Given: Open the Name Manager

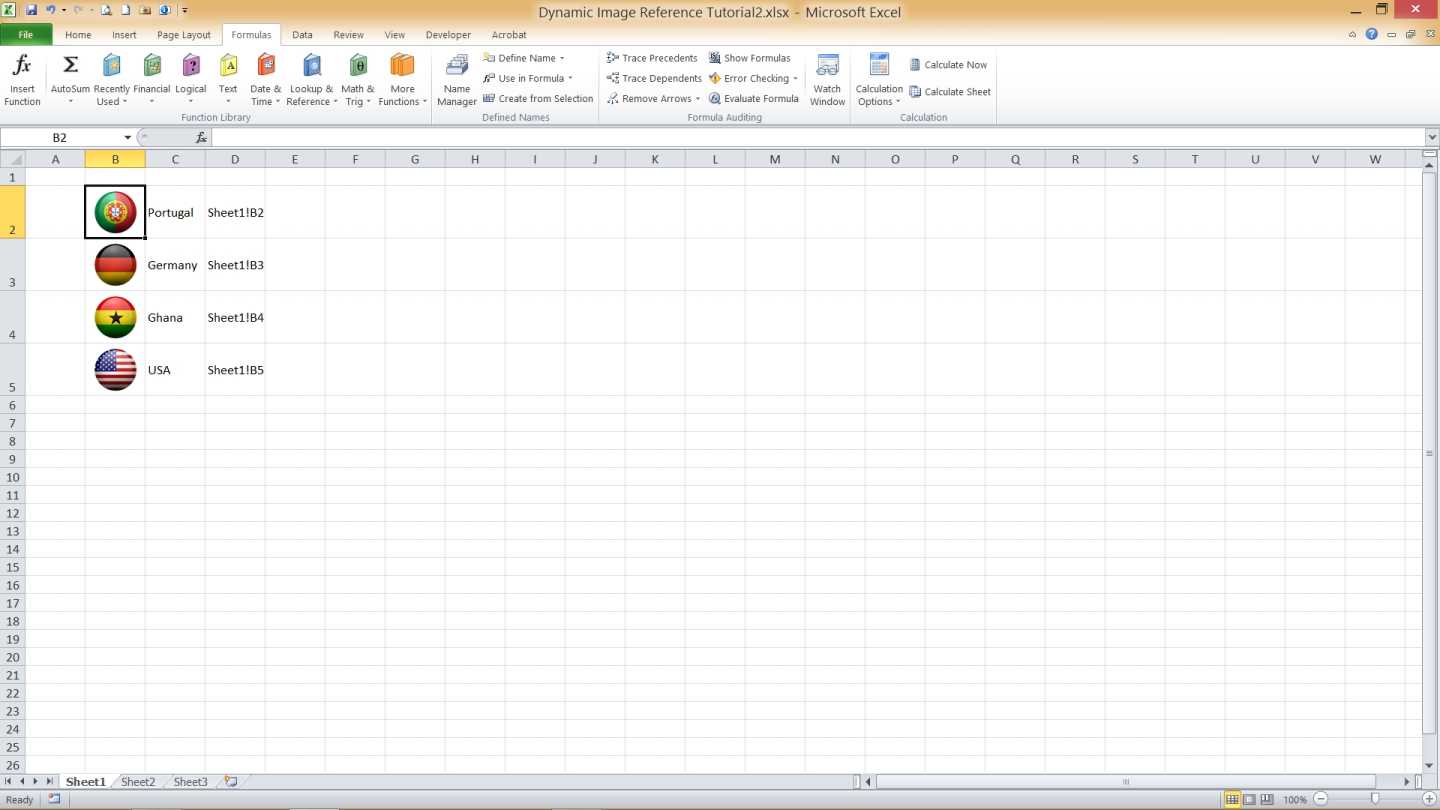Looking at the screenshot, I should (457, 81).
